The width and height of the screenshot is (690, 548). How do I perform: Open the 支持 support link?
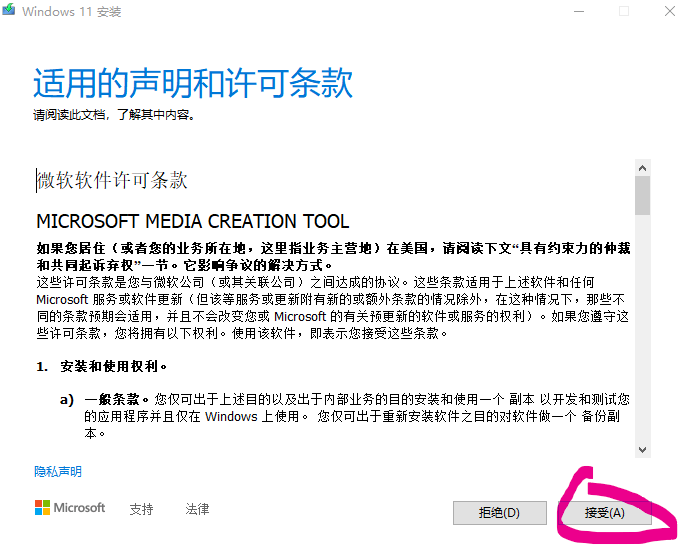(141, 509)
